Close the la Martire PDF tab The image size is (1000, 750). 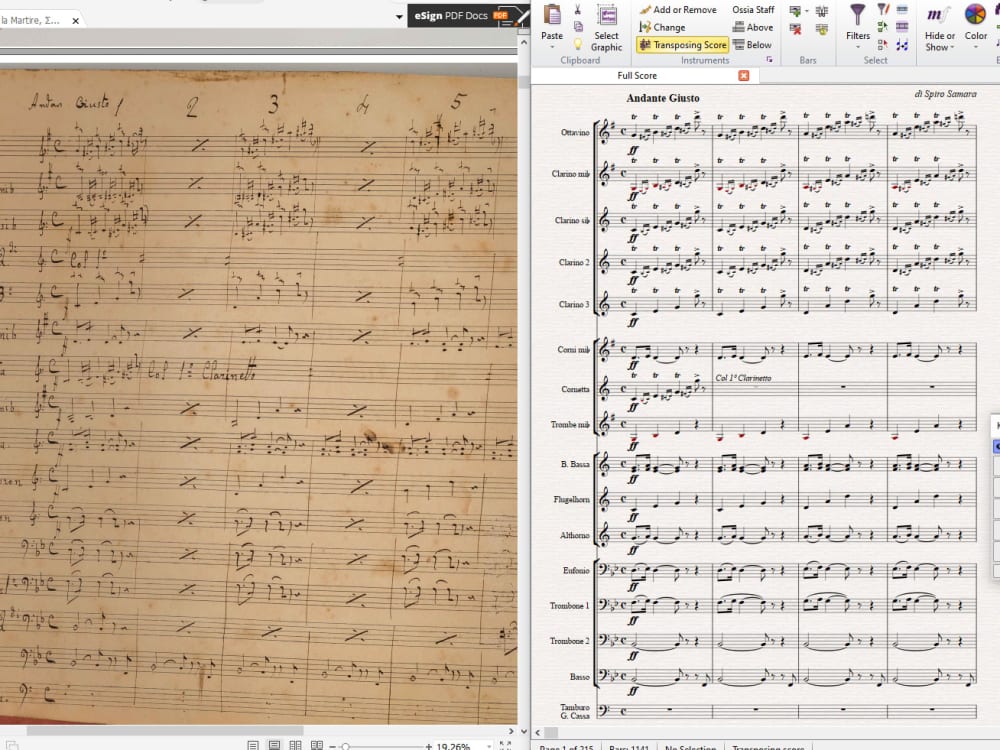click(76, 21)
